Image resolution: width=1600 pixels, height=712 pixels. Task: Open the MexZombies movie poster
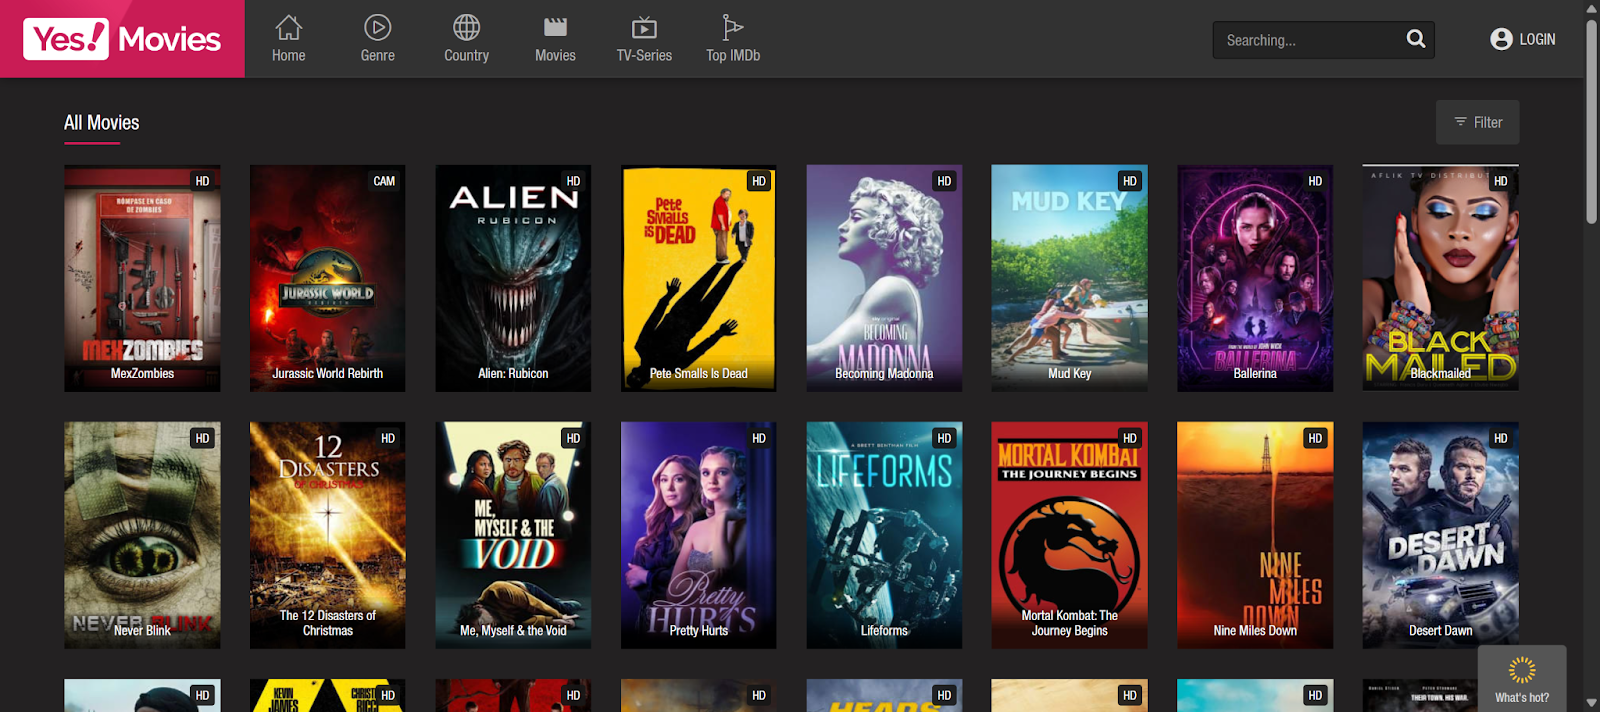[142, 278]
